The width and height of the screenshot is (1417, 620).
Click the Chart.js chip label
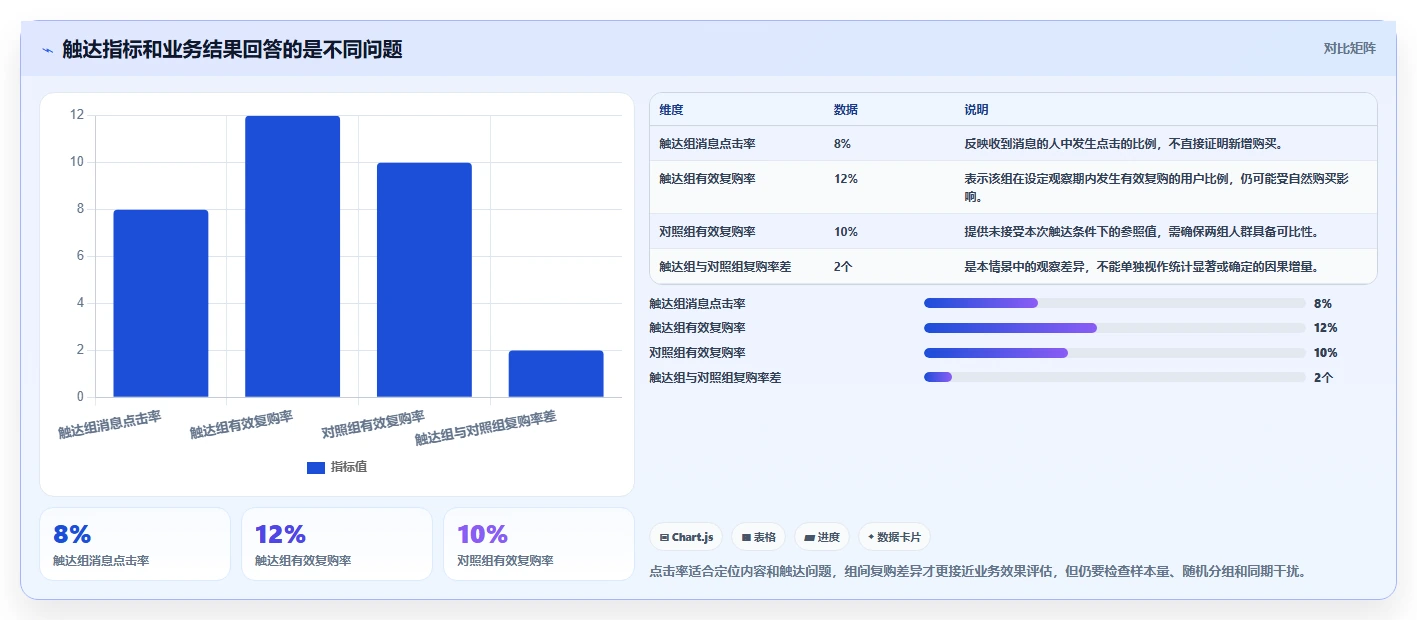pos(692,537)
